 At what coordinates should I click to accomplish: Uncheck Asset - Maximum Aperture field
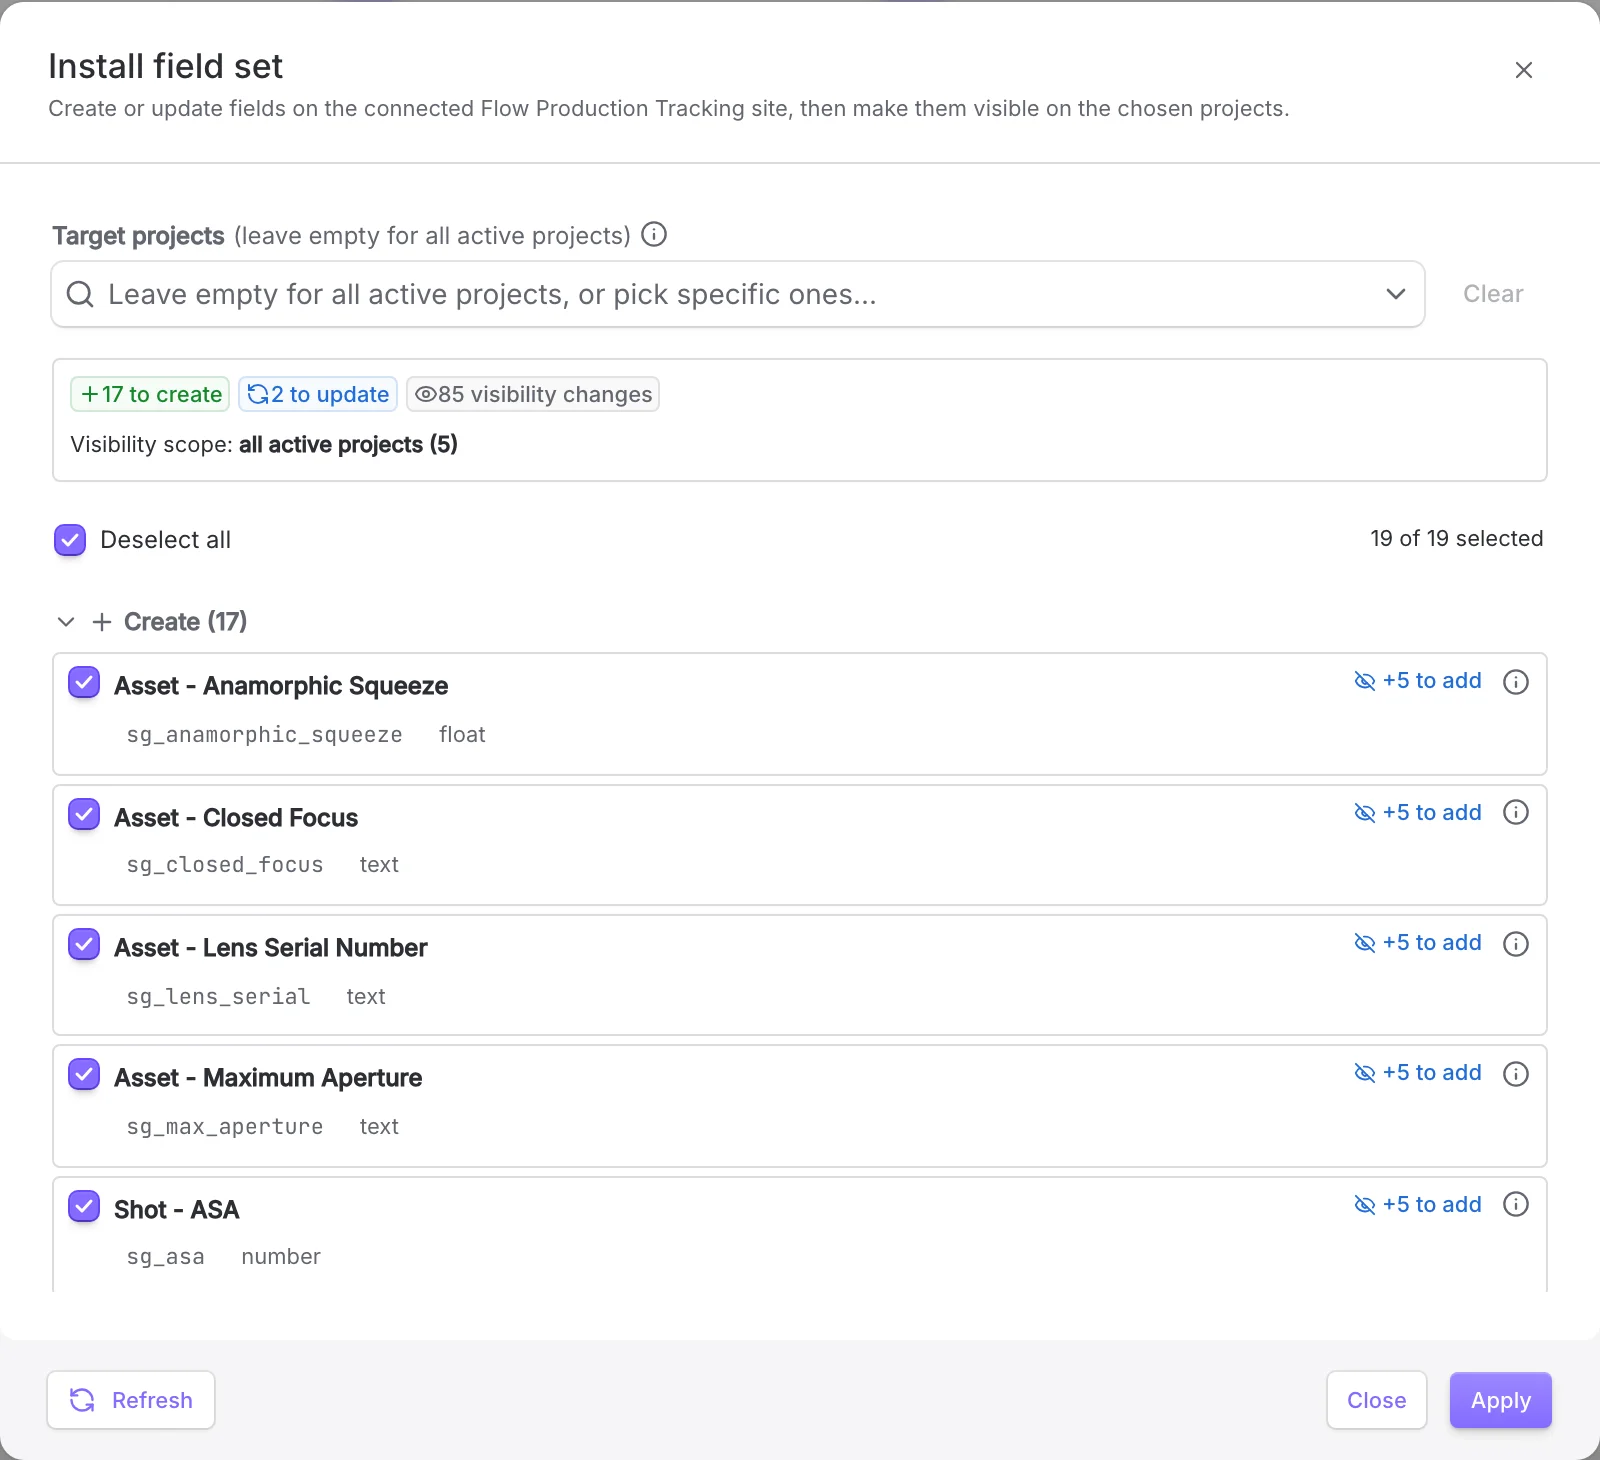(x=84, y=1075)
